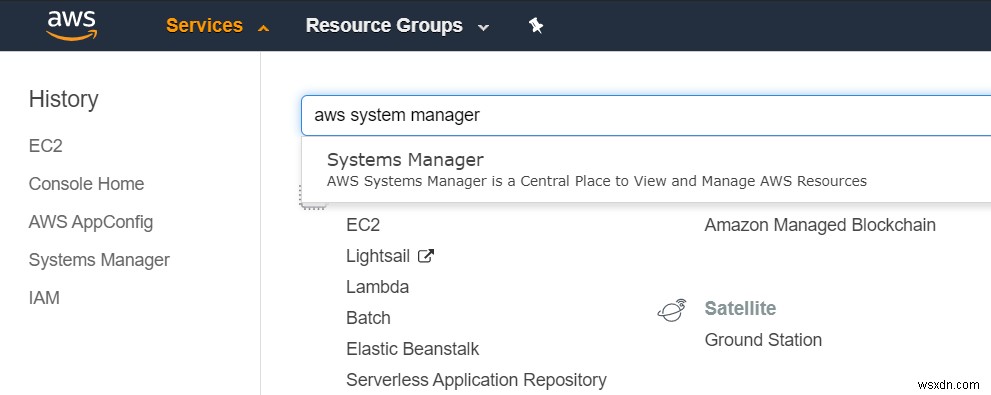The width and height of the screenshot is (991, 395).
Task: Open the Lambda service
Action: 377,287
